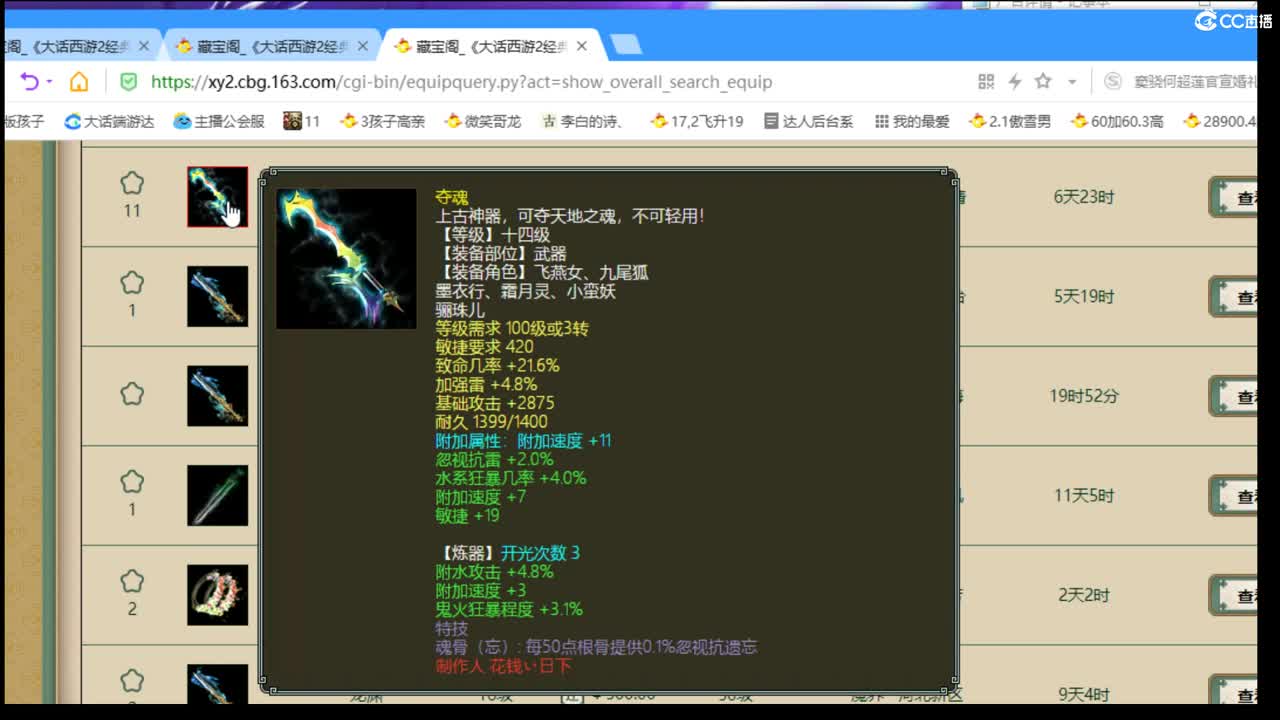
Task: Open the dropdown beside the back arrow
Action: click(x=47, y=83)
